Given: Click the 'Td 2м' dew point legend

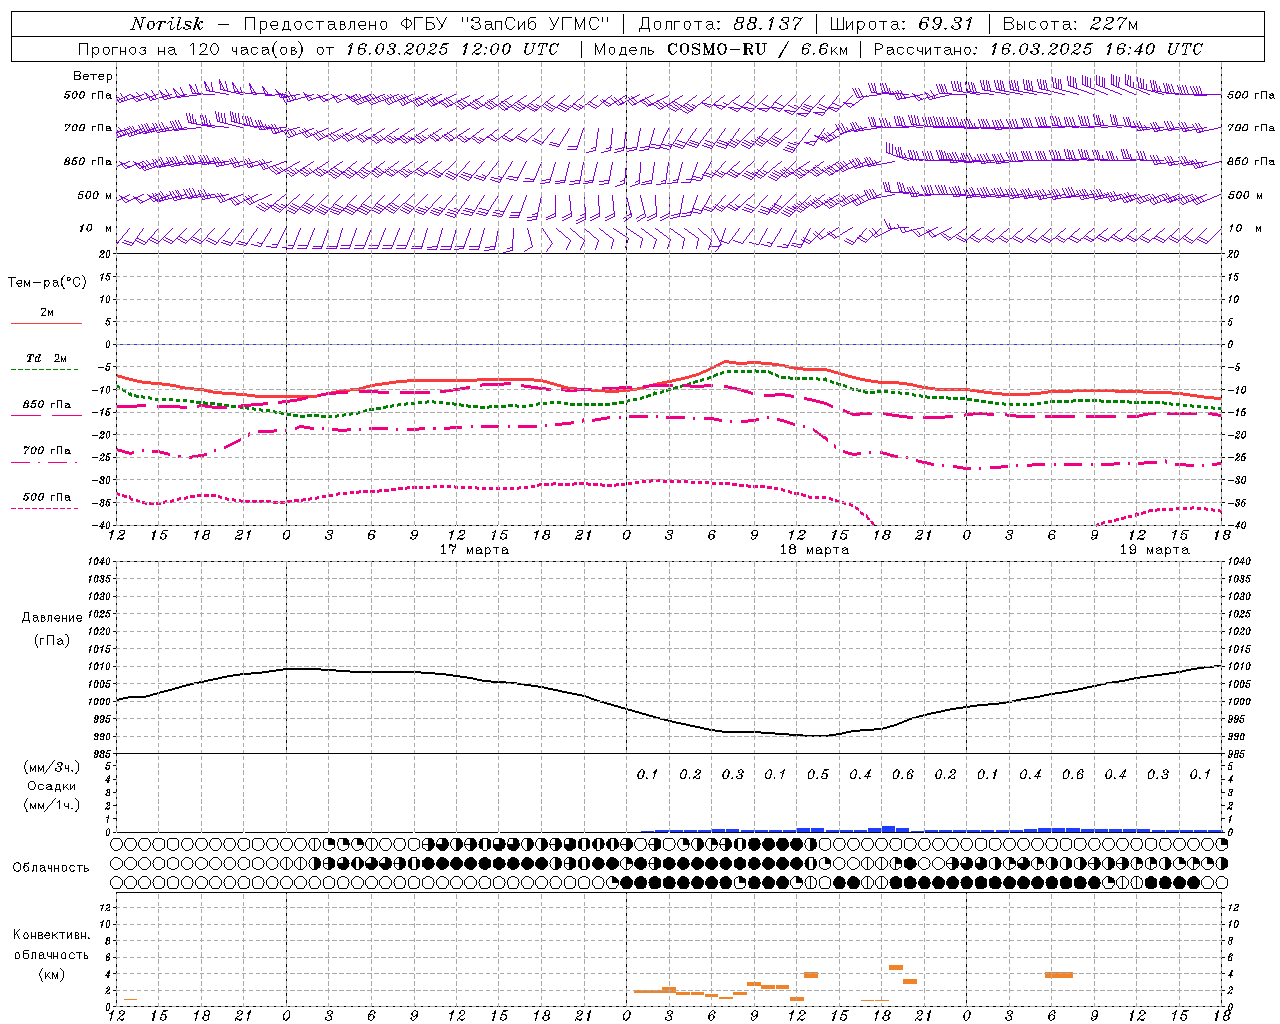Looking at the screenshot, I should tap(47, 358).
